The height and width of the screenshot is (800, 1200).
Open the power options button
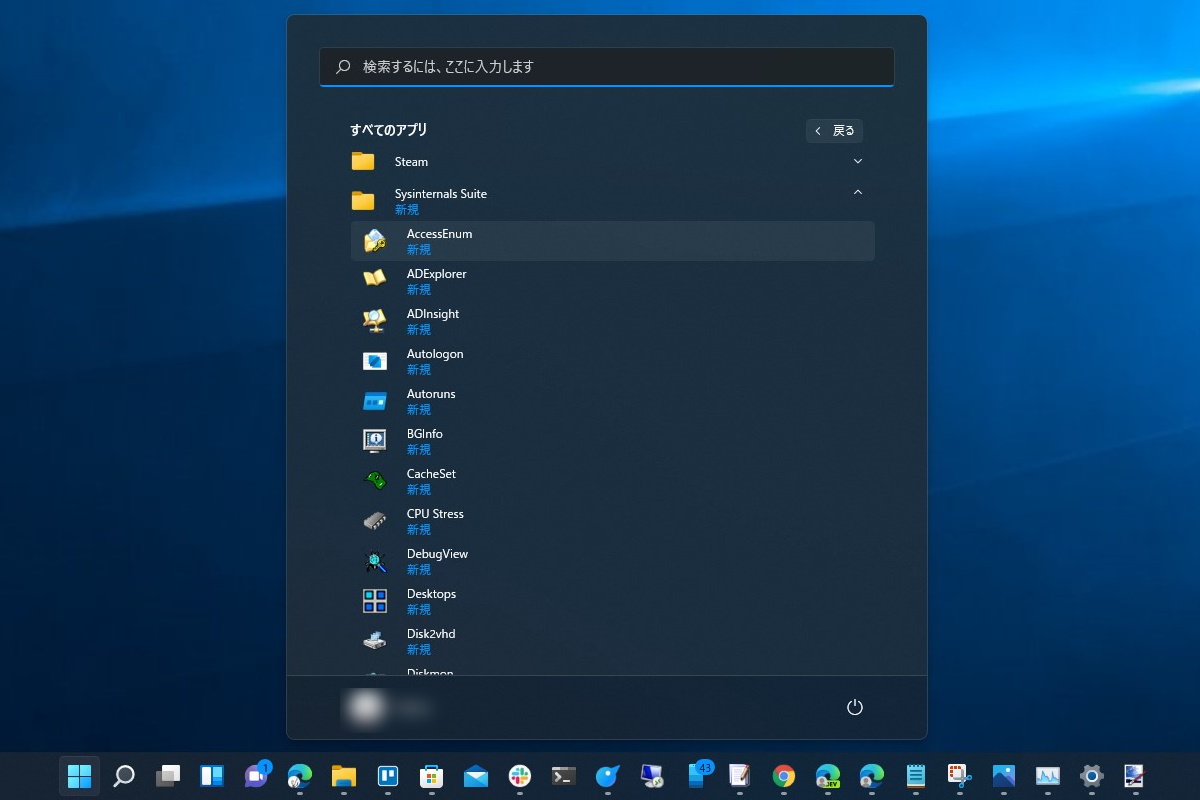854,707
